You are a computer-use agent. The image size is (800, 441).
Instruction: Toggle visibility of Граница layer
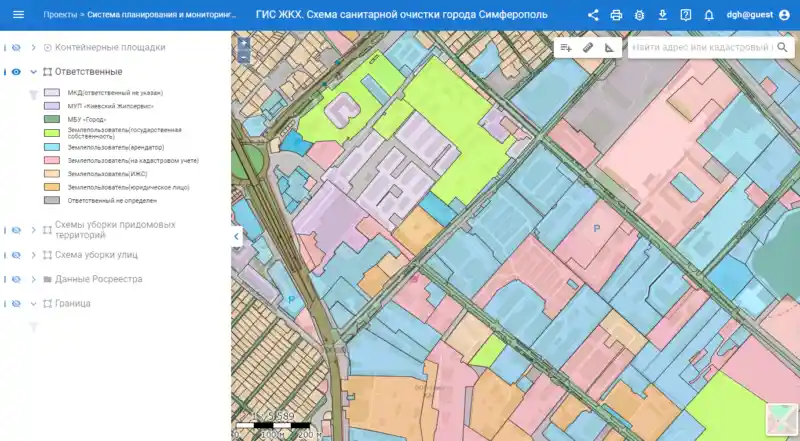tap(16, 304)
